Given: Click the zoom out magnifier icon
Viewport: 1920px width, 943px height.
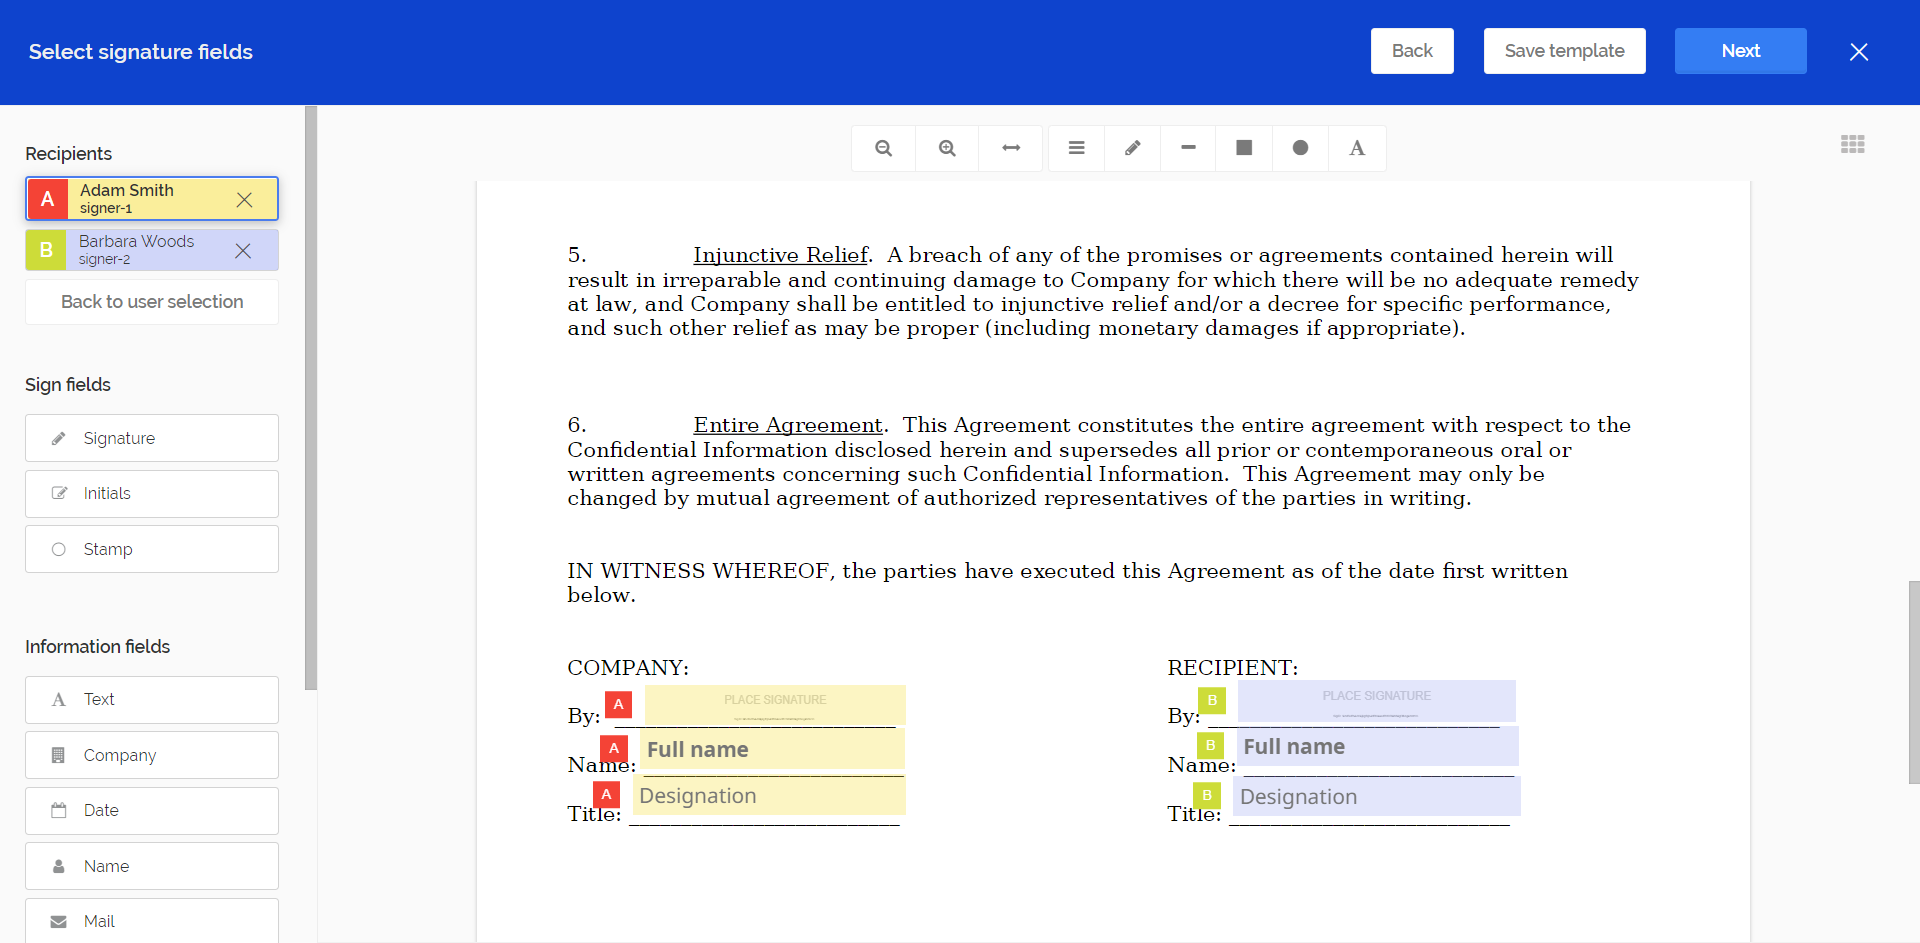Looking at the screenshot, I should 883,148.
